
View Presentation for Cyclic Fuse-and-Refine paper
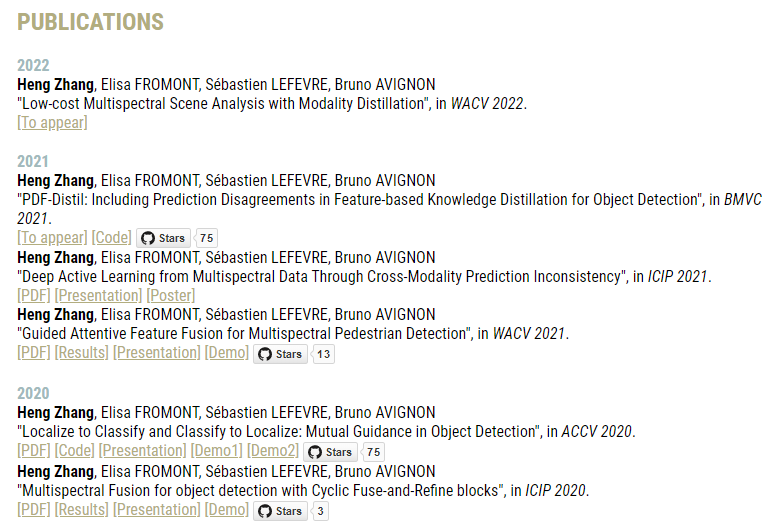click(x=156, y=510)
